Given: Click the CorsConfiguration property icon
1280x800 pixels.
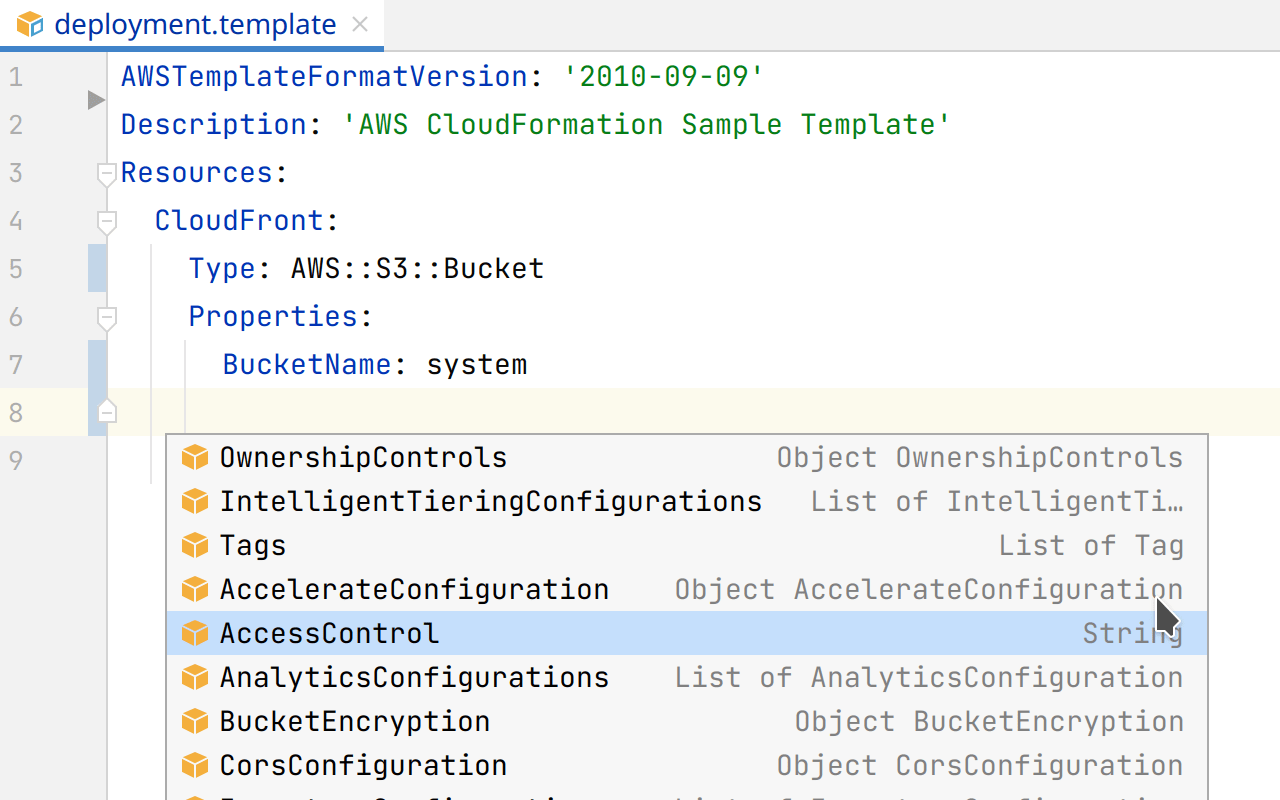Looking at the screenshot, I should 194,766.
